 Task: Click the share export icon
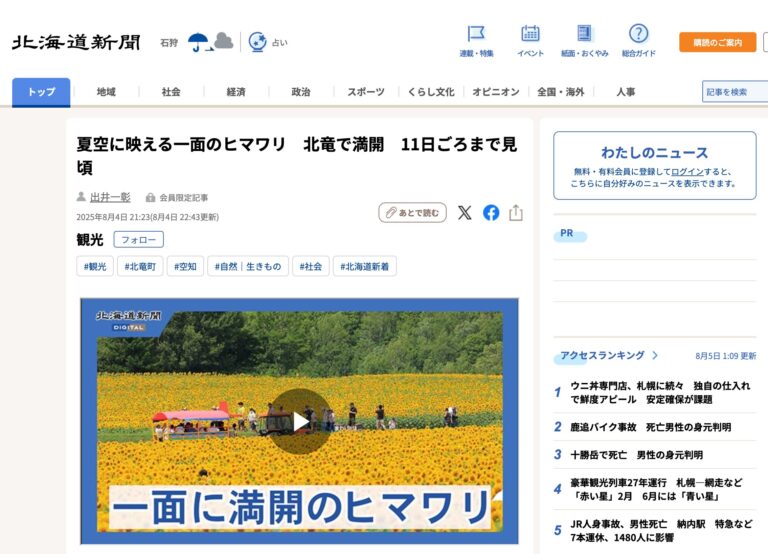point(516,212)
